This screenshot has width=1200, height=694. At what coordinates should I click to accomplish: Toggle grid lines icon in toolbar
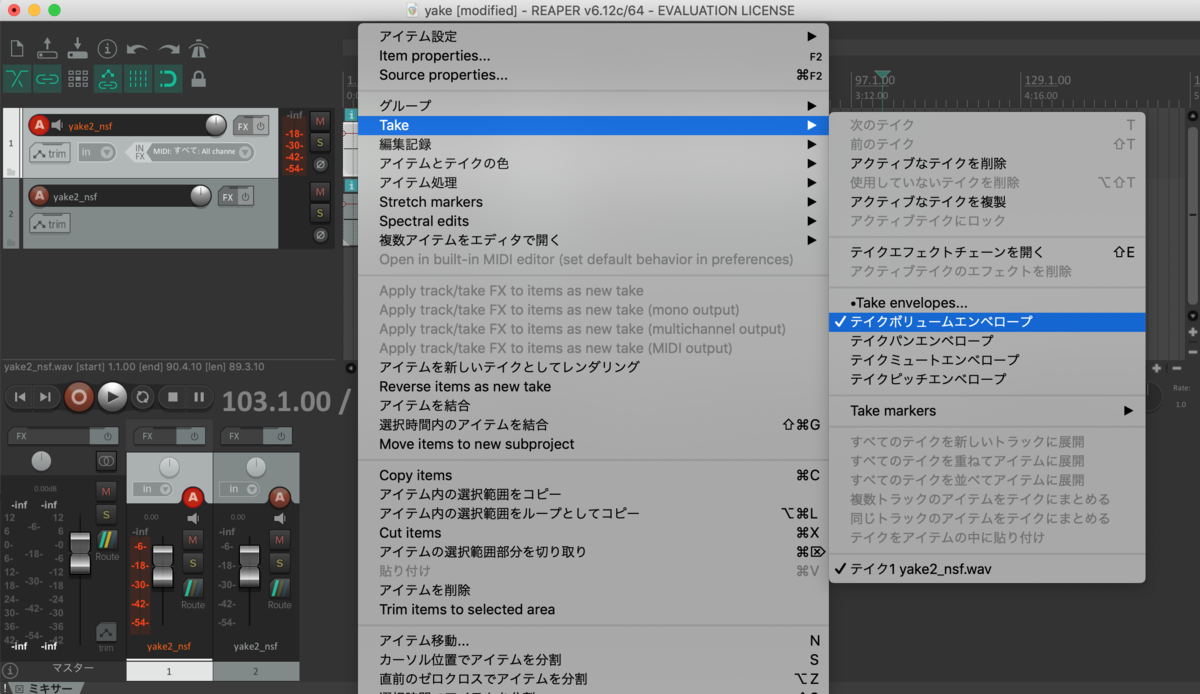point(138,79)
